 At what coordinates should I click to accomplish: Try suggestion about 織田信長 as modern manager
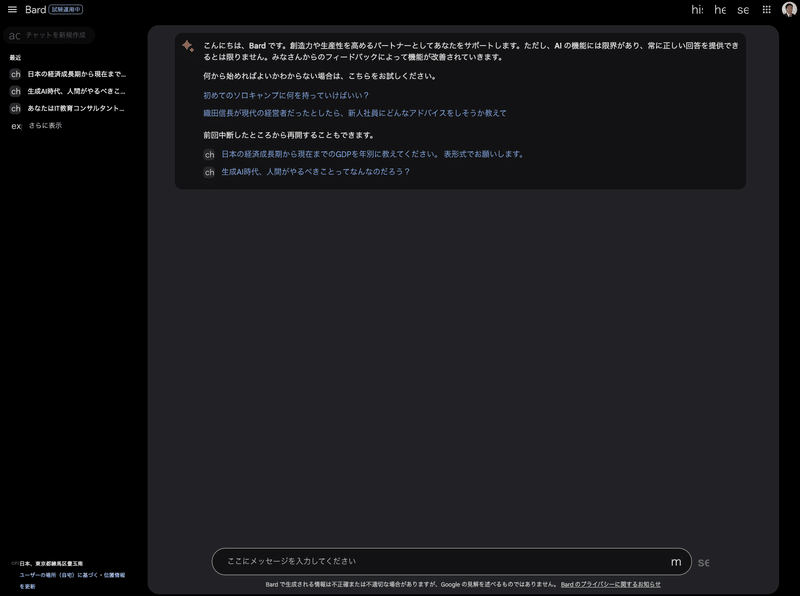(x=355, y=113)
